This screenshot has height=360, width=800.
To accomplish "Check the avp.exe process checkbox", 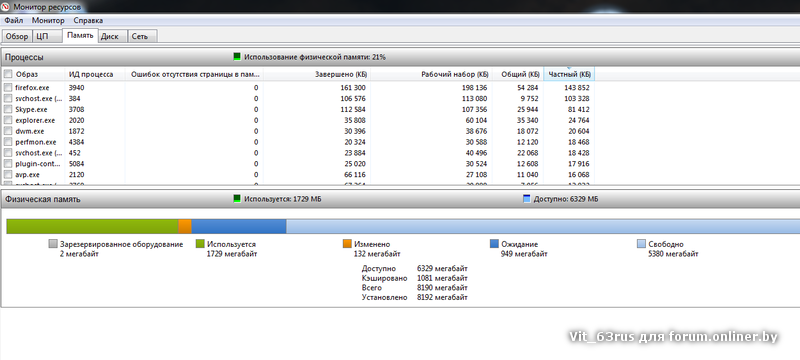I will (8, 174).
